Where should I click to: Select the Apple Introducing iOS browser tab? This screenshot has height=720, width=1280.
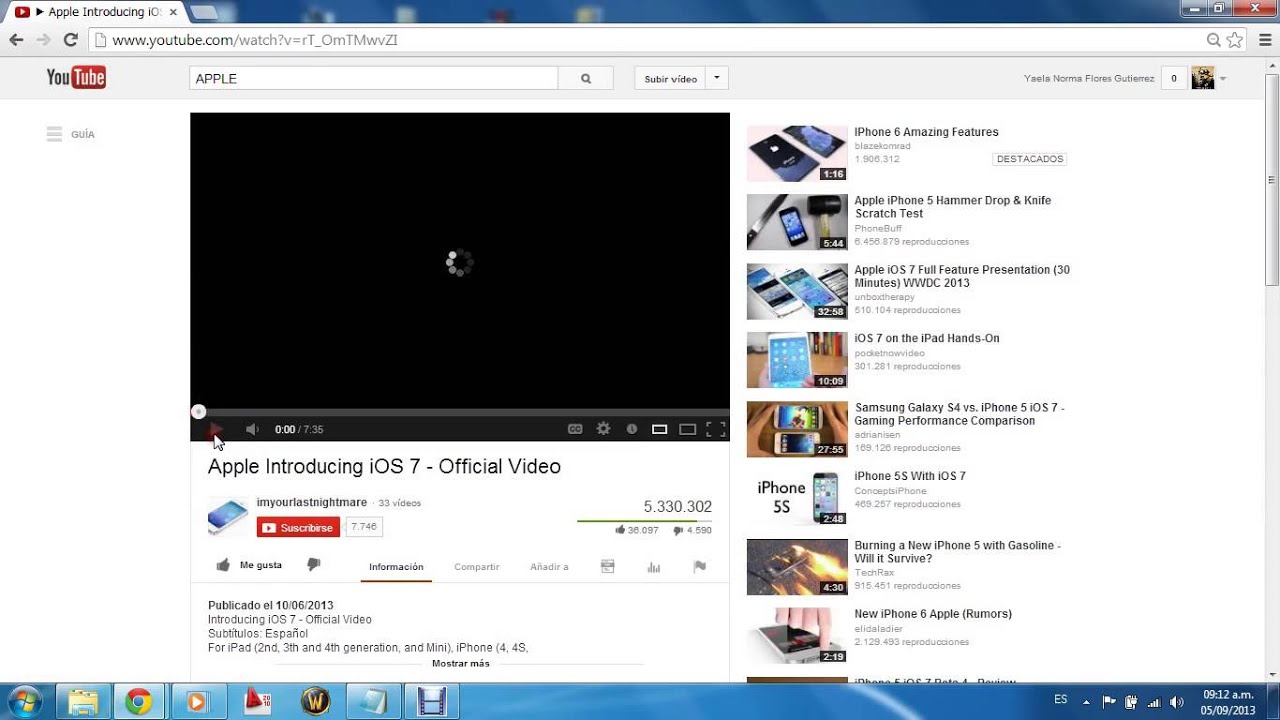click(x=96, y=12)
